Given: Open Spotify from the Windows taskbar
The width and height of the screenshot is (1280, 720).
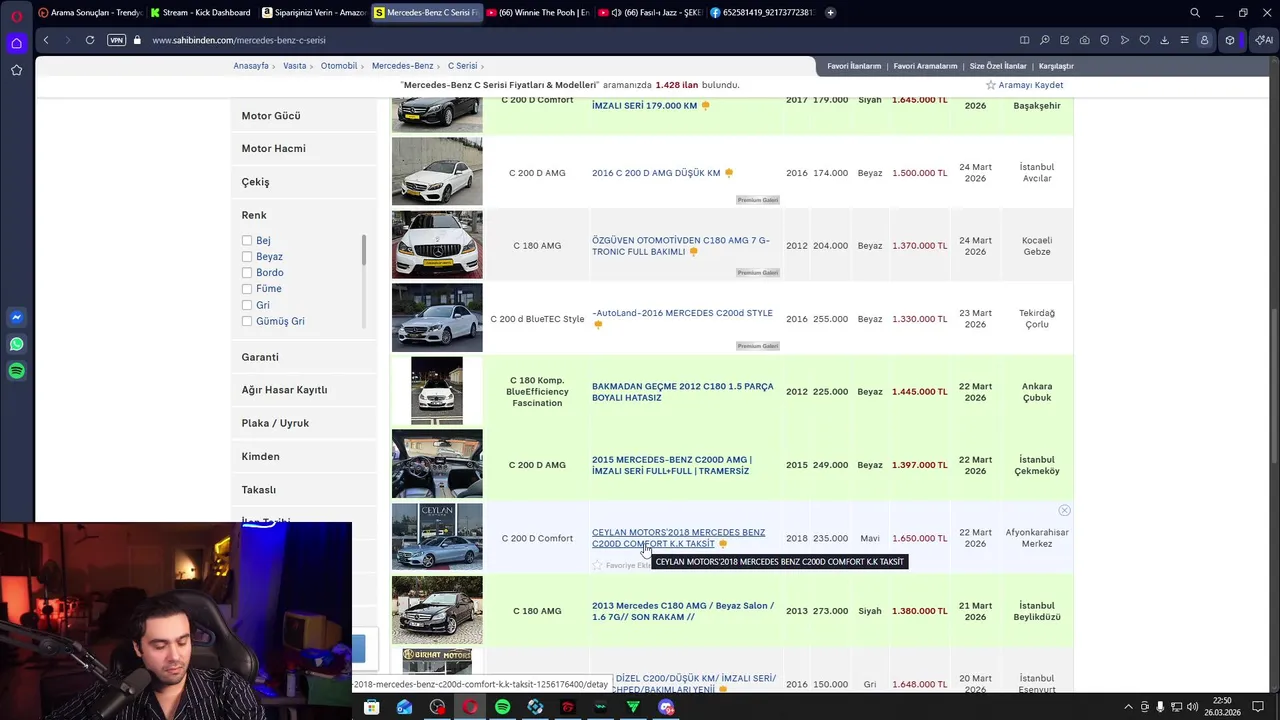Looking at the screenshot, I should pos(502,707).
